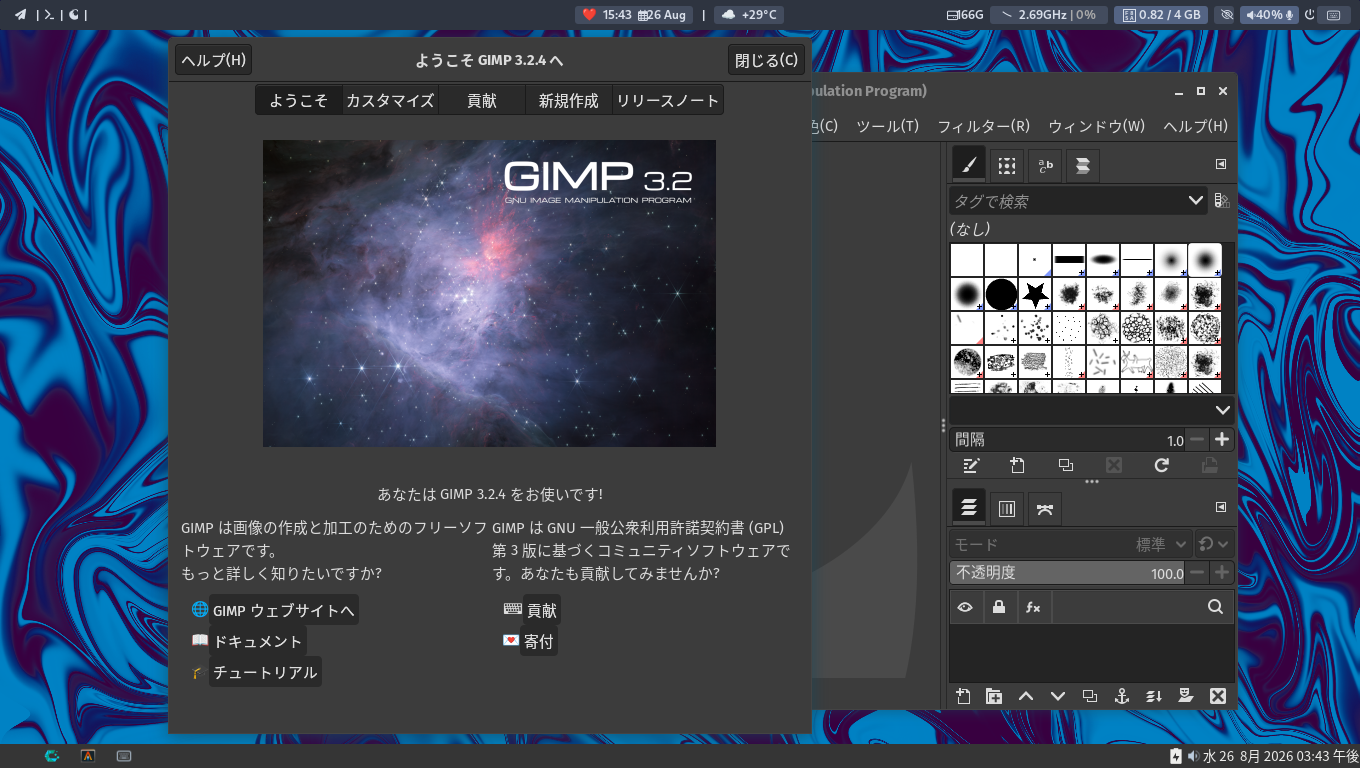Expand the brush tag search dropdown arrow

click(1196, 201)
